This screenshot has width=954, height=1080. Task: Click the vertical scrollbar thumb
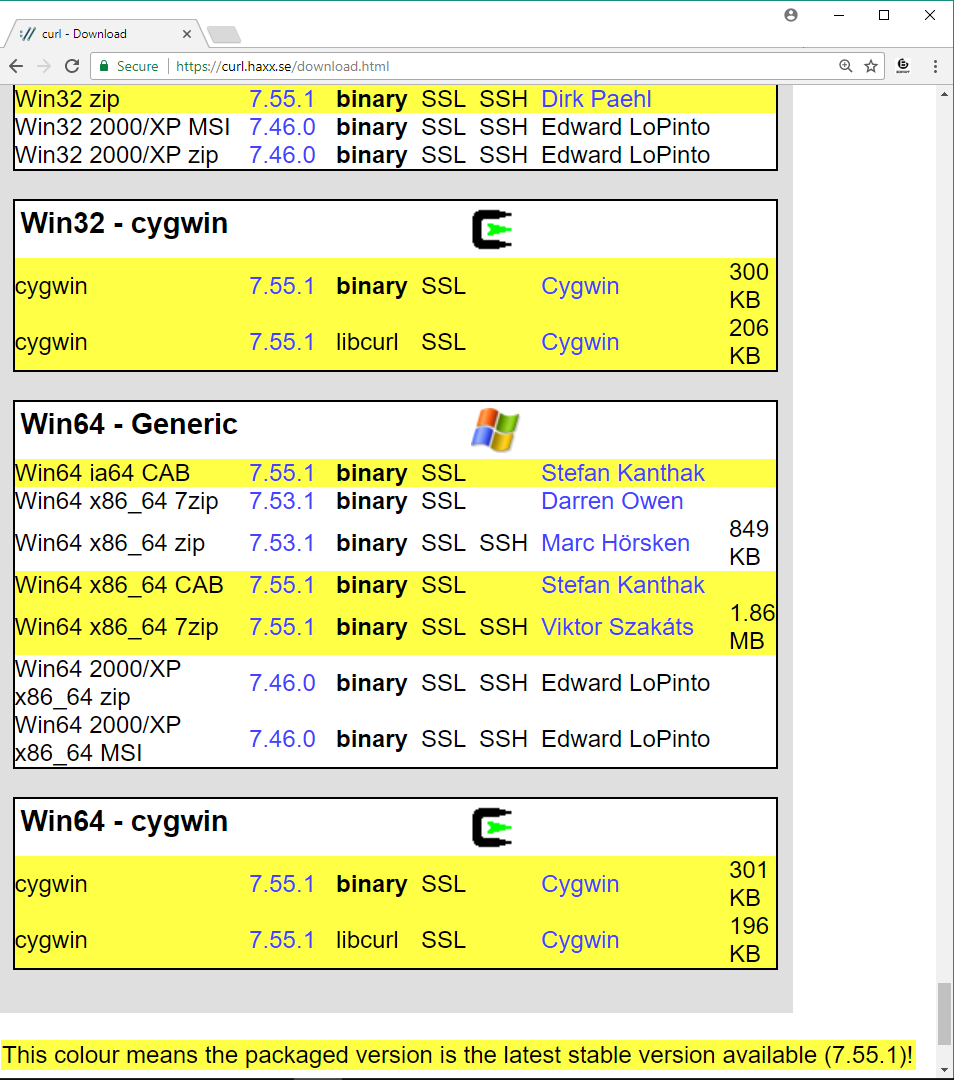(944, 1014)
